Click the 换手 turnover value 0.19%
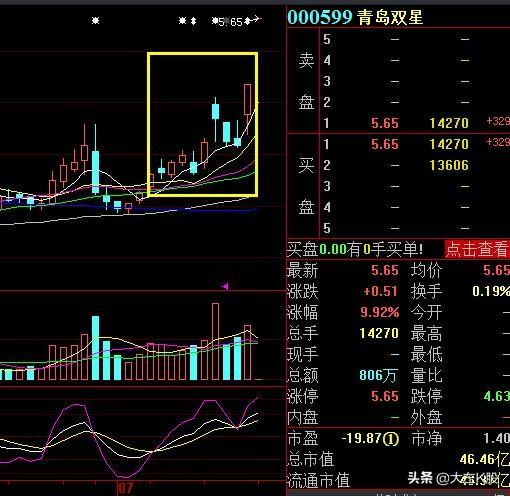 tap(491, 291)
